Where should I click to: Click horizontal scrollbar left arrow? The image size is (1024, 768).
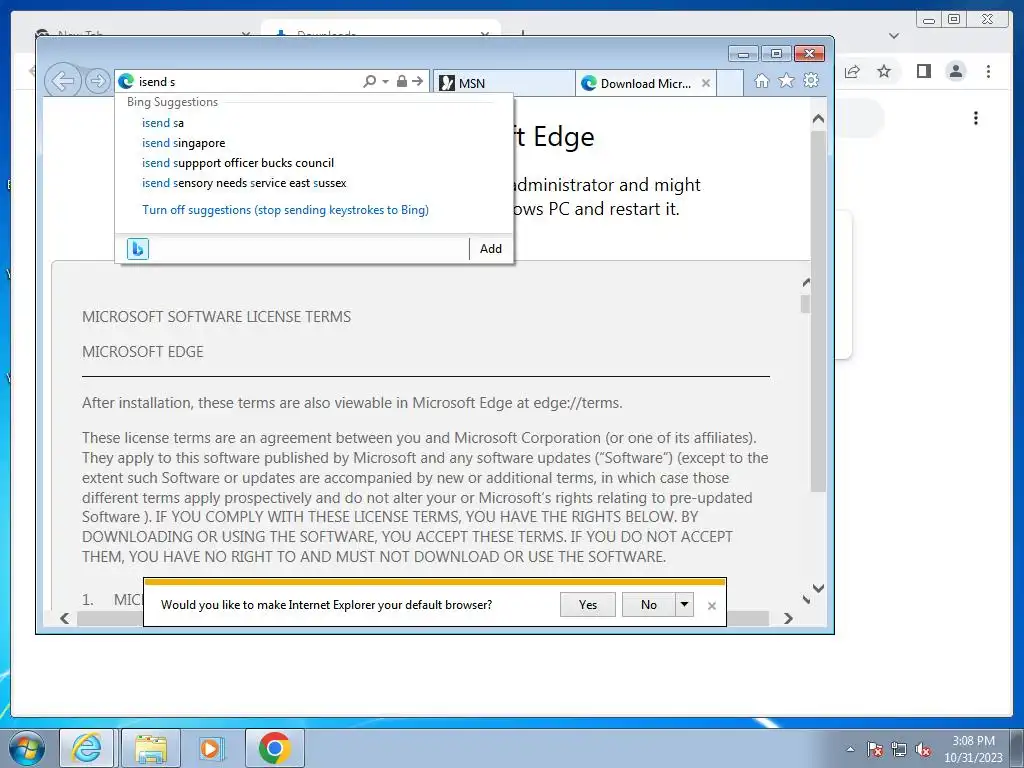[65, 618]
